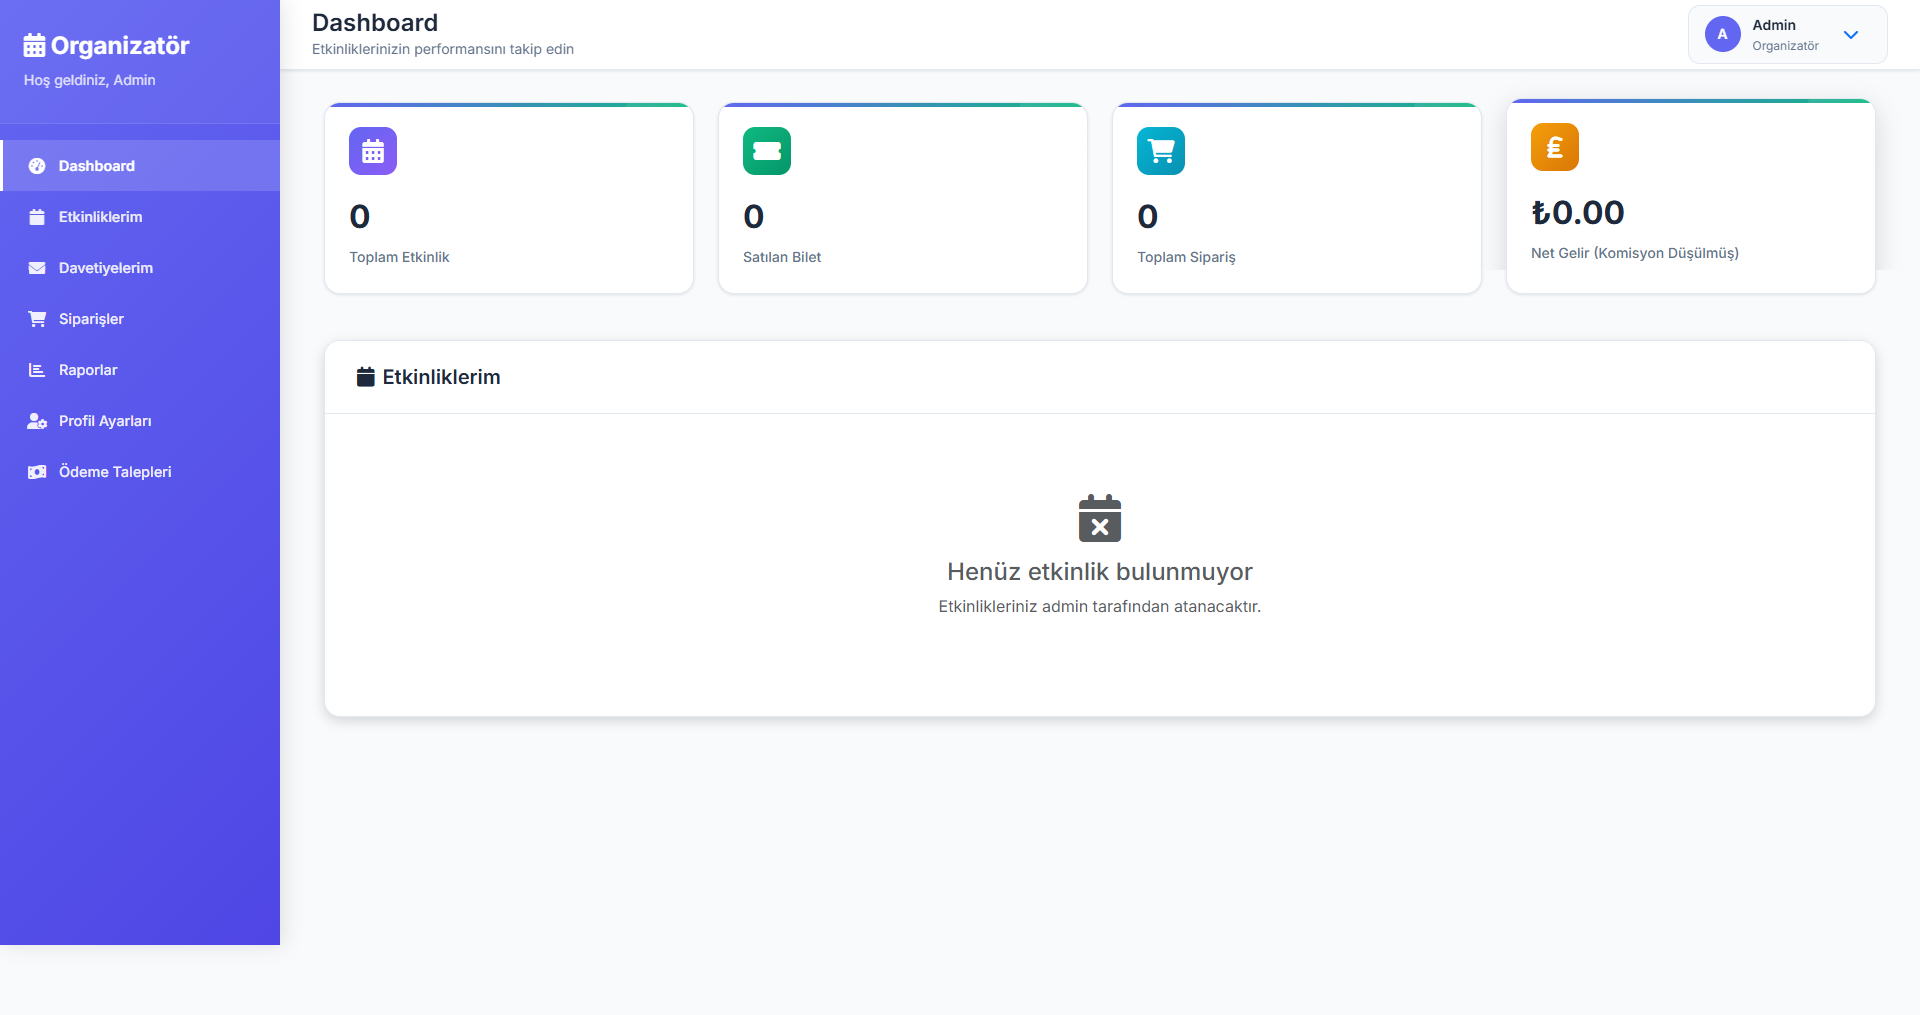Click the Net Gelir (Komisyon Düşülmüş) label

click(1635, 253)
